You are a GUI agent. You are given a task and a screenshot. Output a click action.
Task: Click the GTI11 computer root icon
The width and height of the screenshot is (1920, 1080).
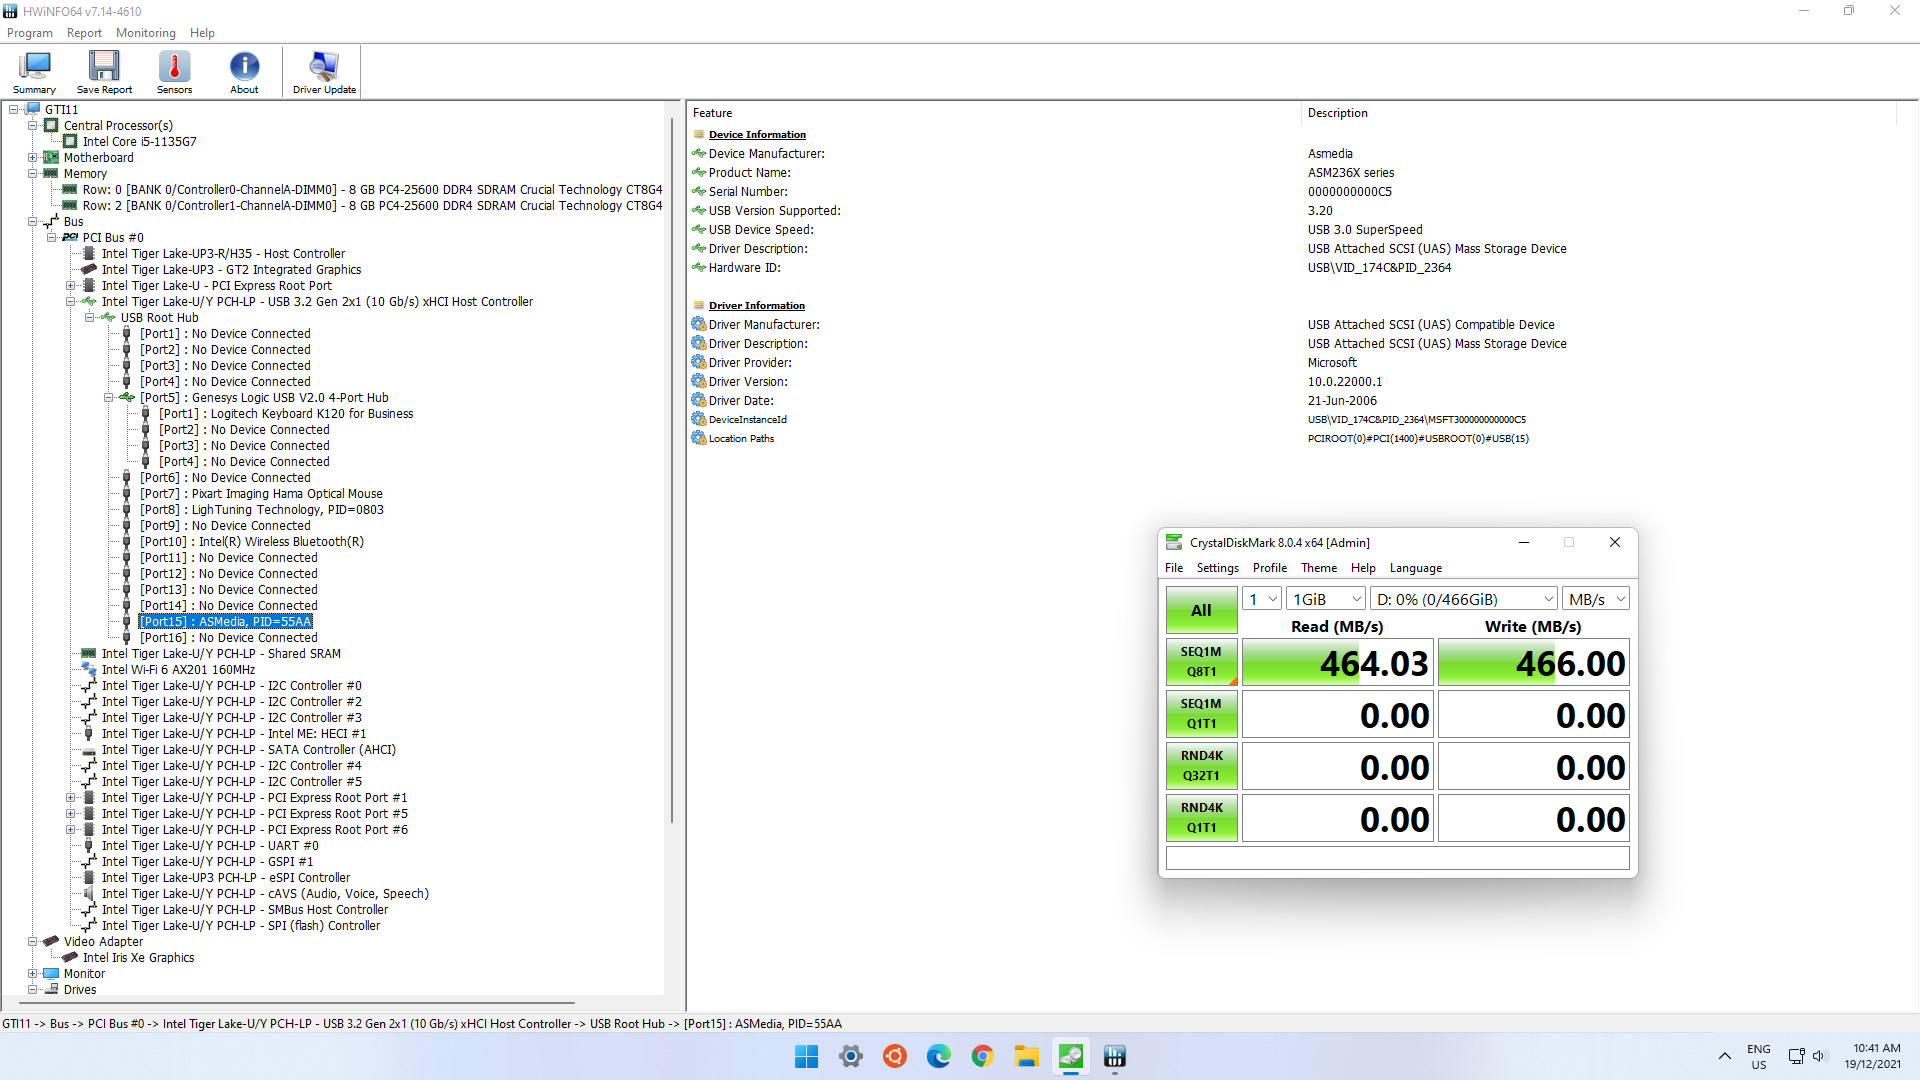(32, 109)
